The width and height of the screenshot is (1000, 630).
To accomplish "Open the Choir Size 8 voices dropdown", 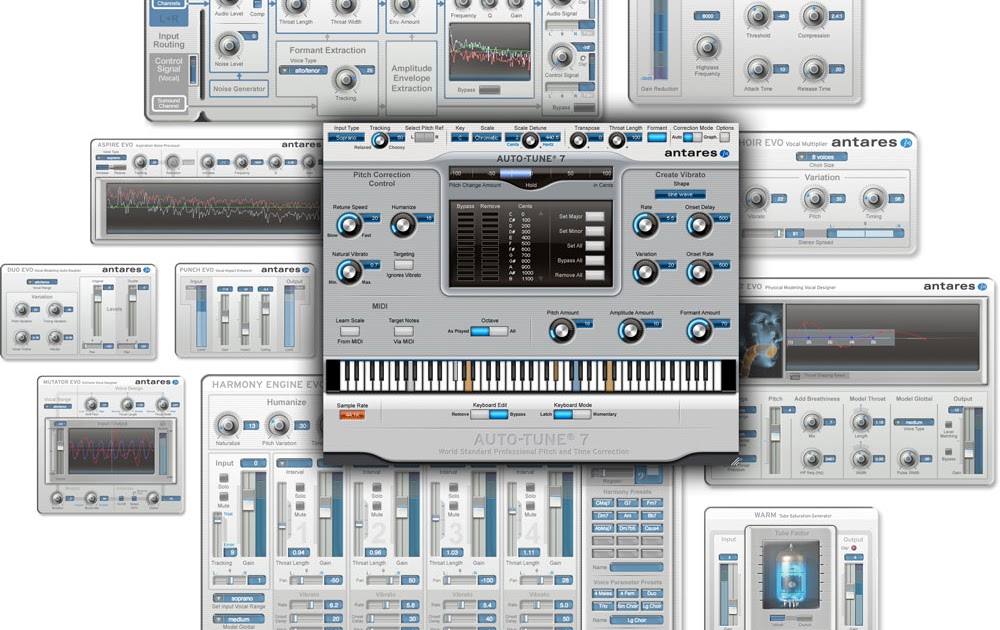I will pyautogui.click(x=821, y=157).
